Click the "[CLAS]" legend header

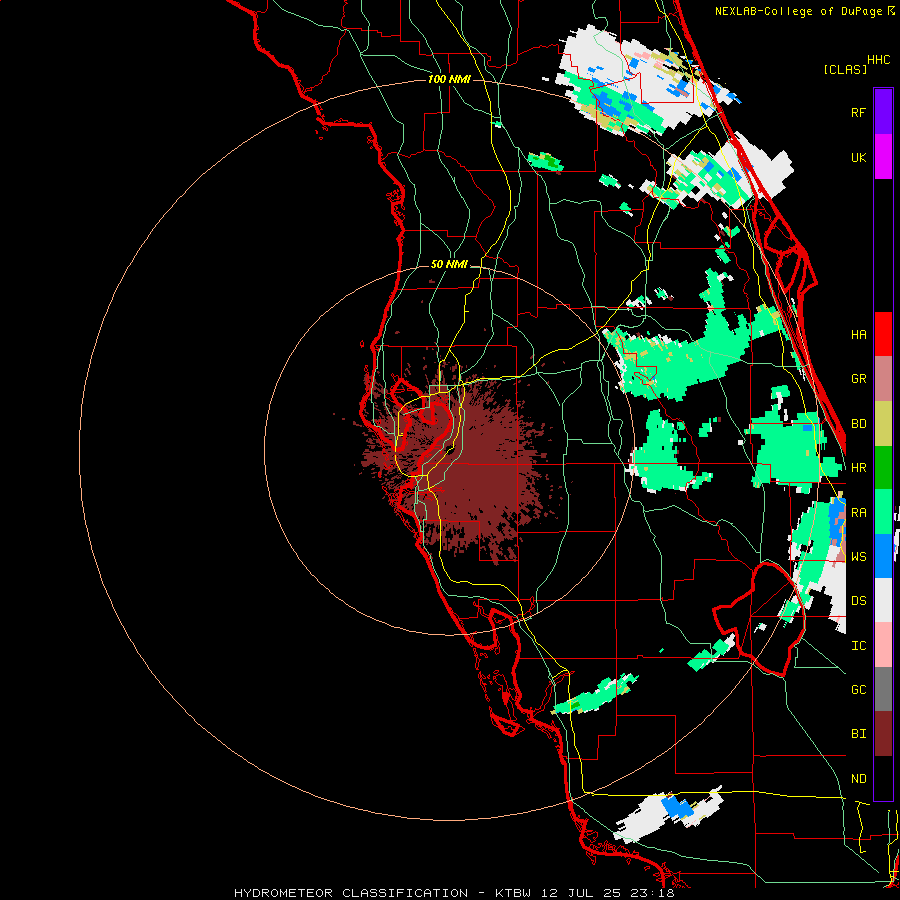pyautogui.click(x=845, y=69)
